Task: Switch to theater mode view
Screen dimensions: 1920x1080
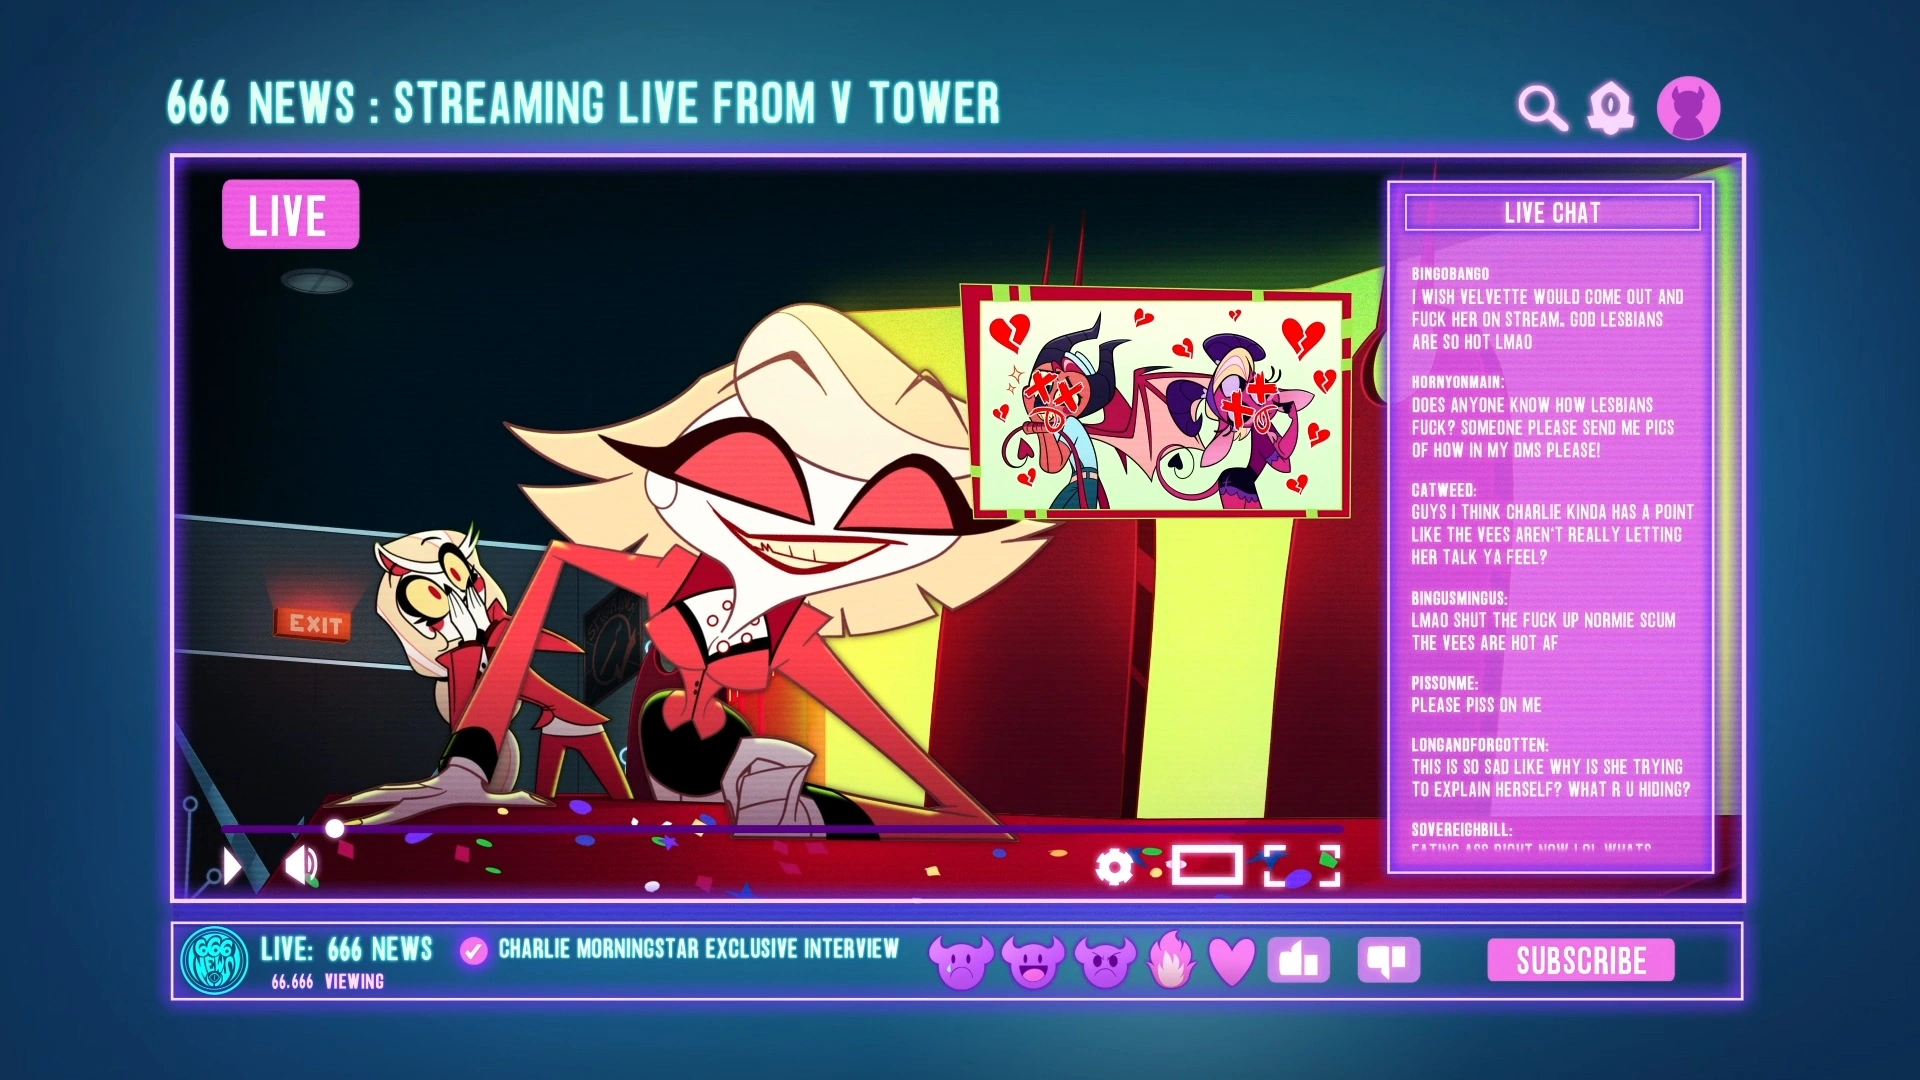Action: tap(1206, 866)
